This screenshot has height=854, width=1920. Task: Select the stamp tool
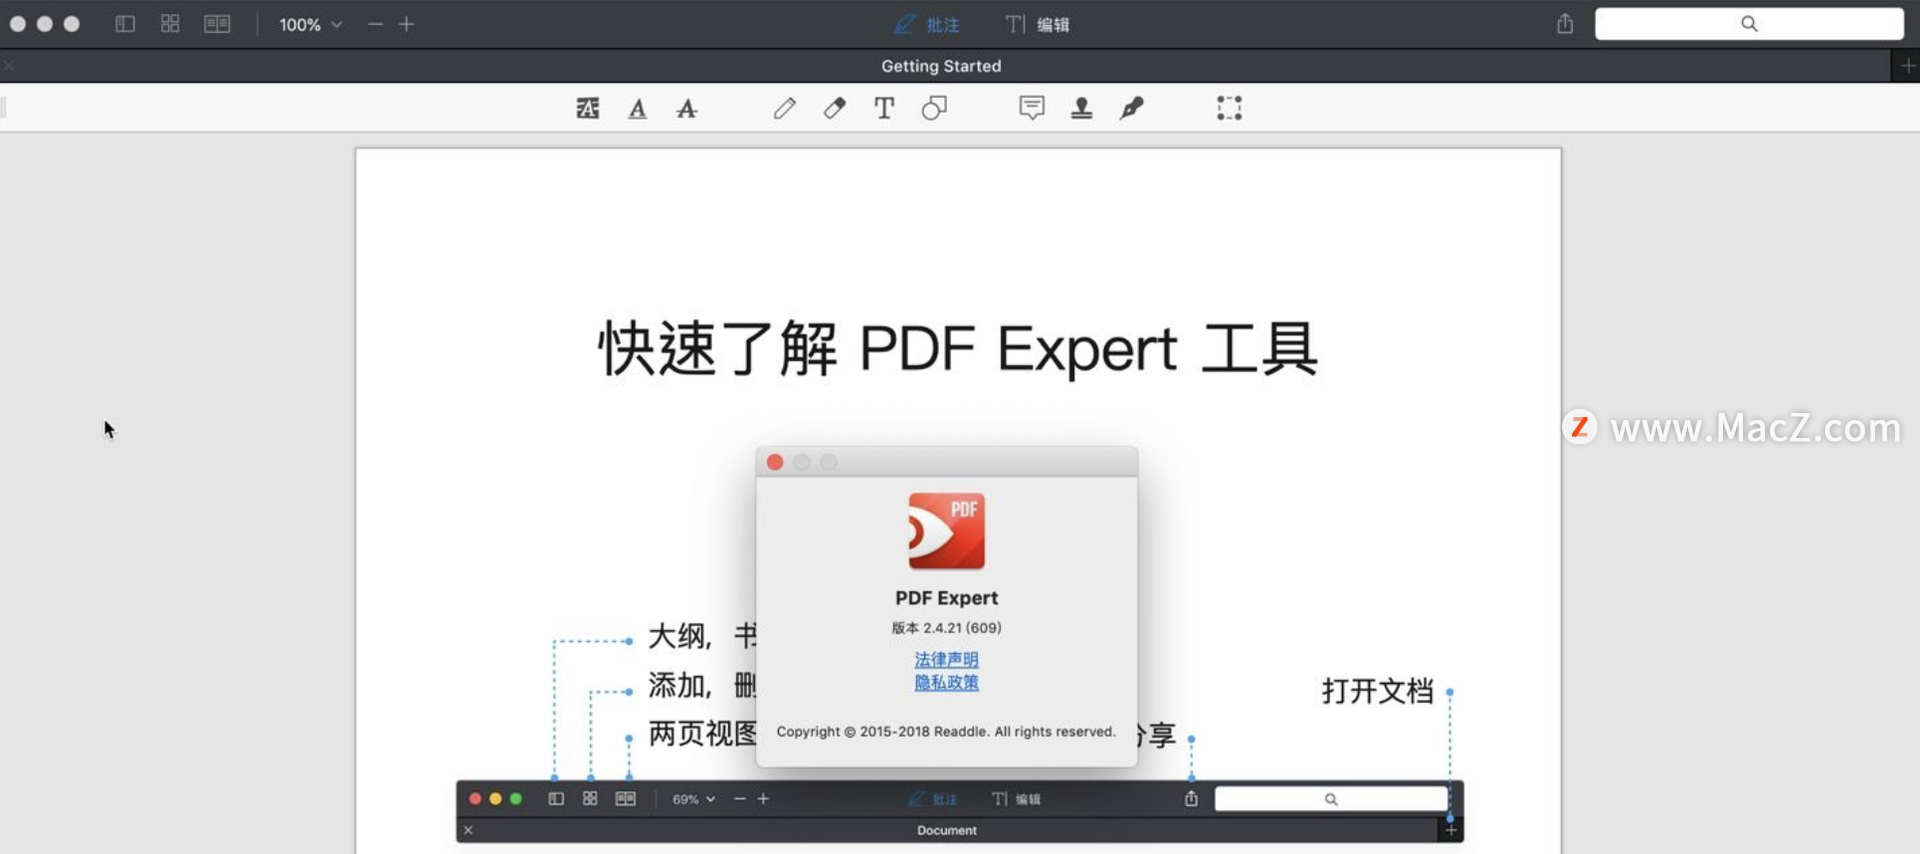pyautogui.click(x=1082, y=108)
